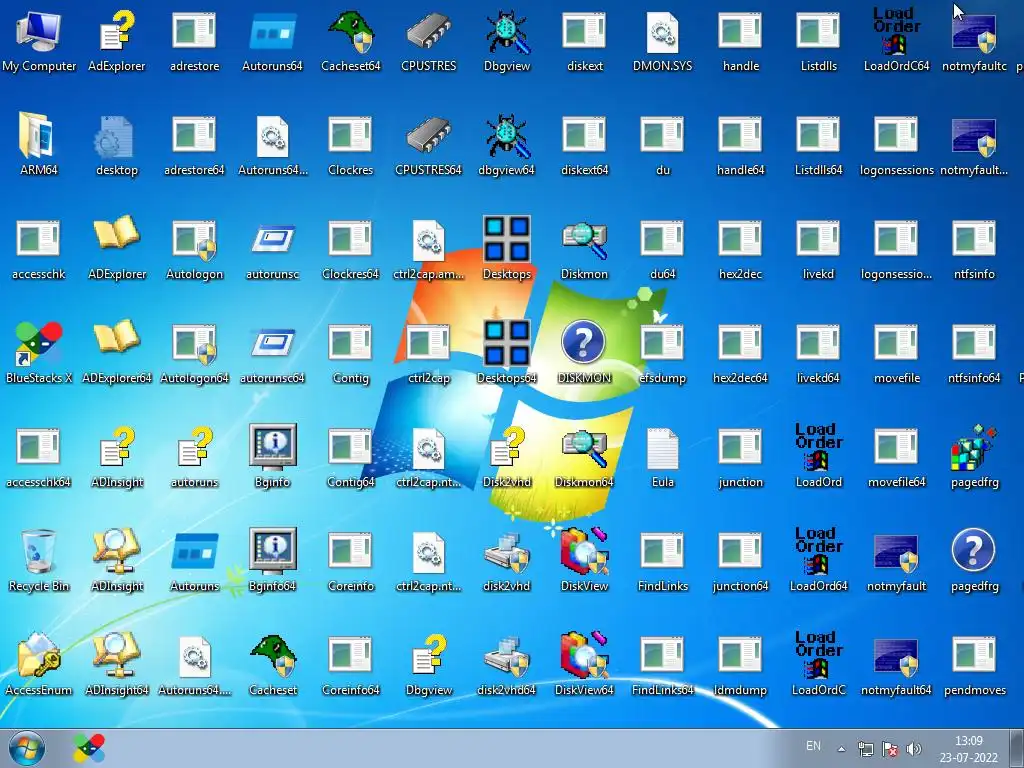The width and height of the screenshot is (1024, 768).
Task: Select the Cacheset64 chameleon icon
Action: [x=351, y=40]
